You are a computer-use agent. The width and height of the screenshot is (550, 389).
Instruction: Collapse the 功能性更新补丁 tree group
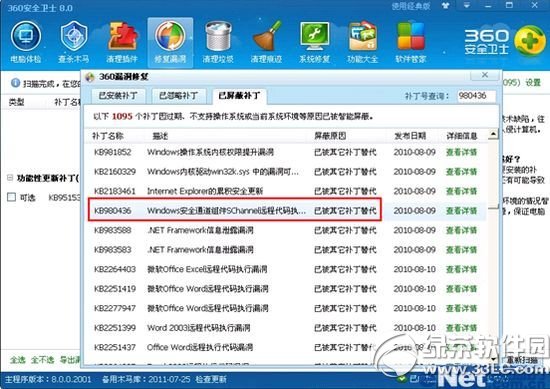tap(10, 178)
